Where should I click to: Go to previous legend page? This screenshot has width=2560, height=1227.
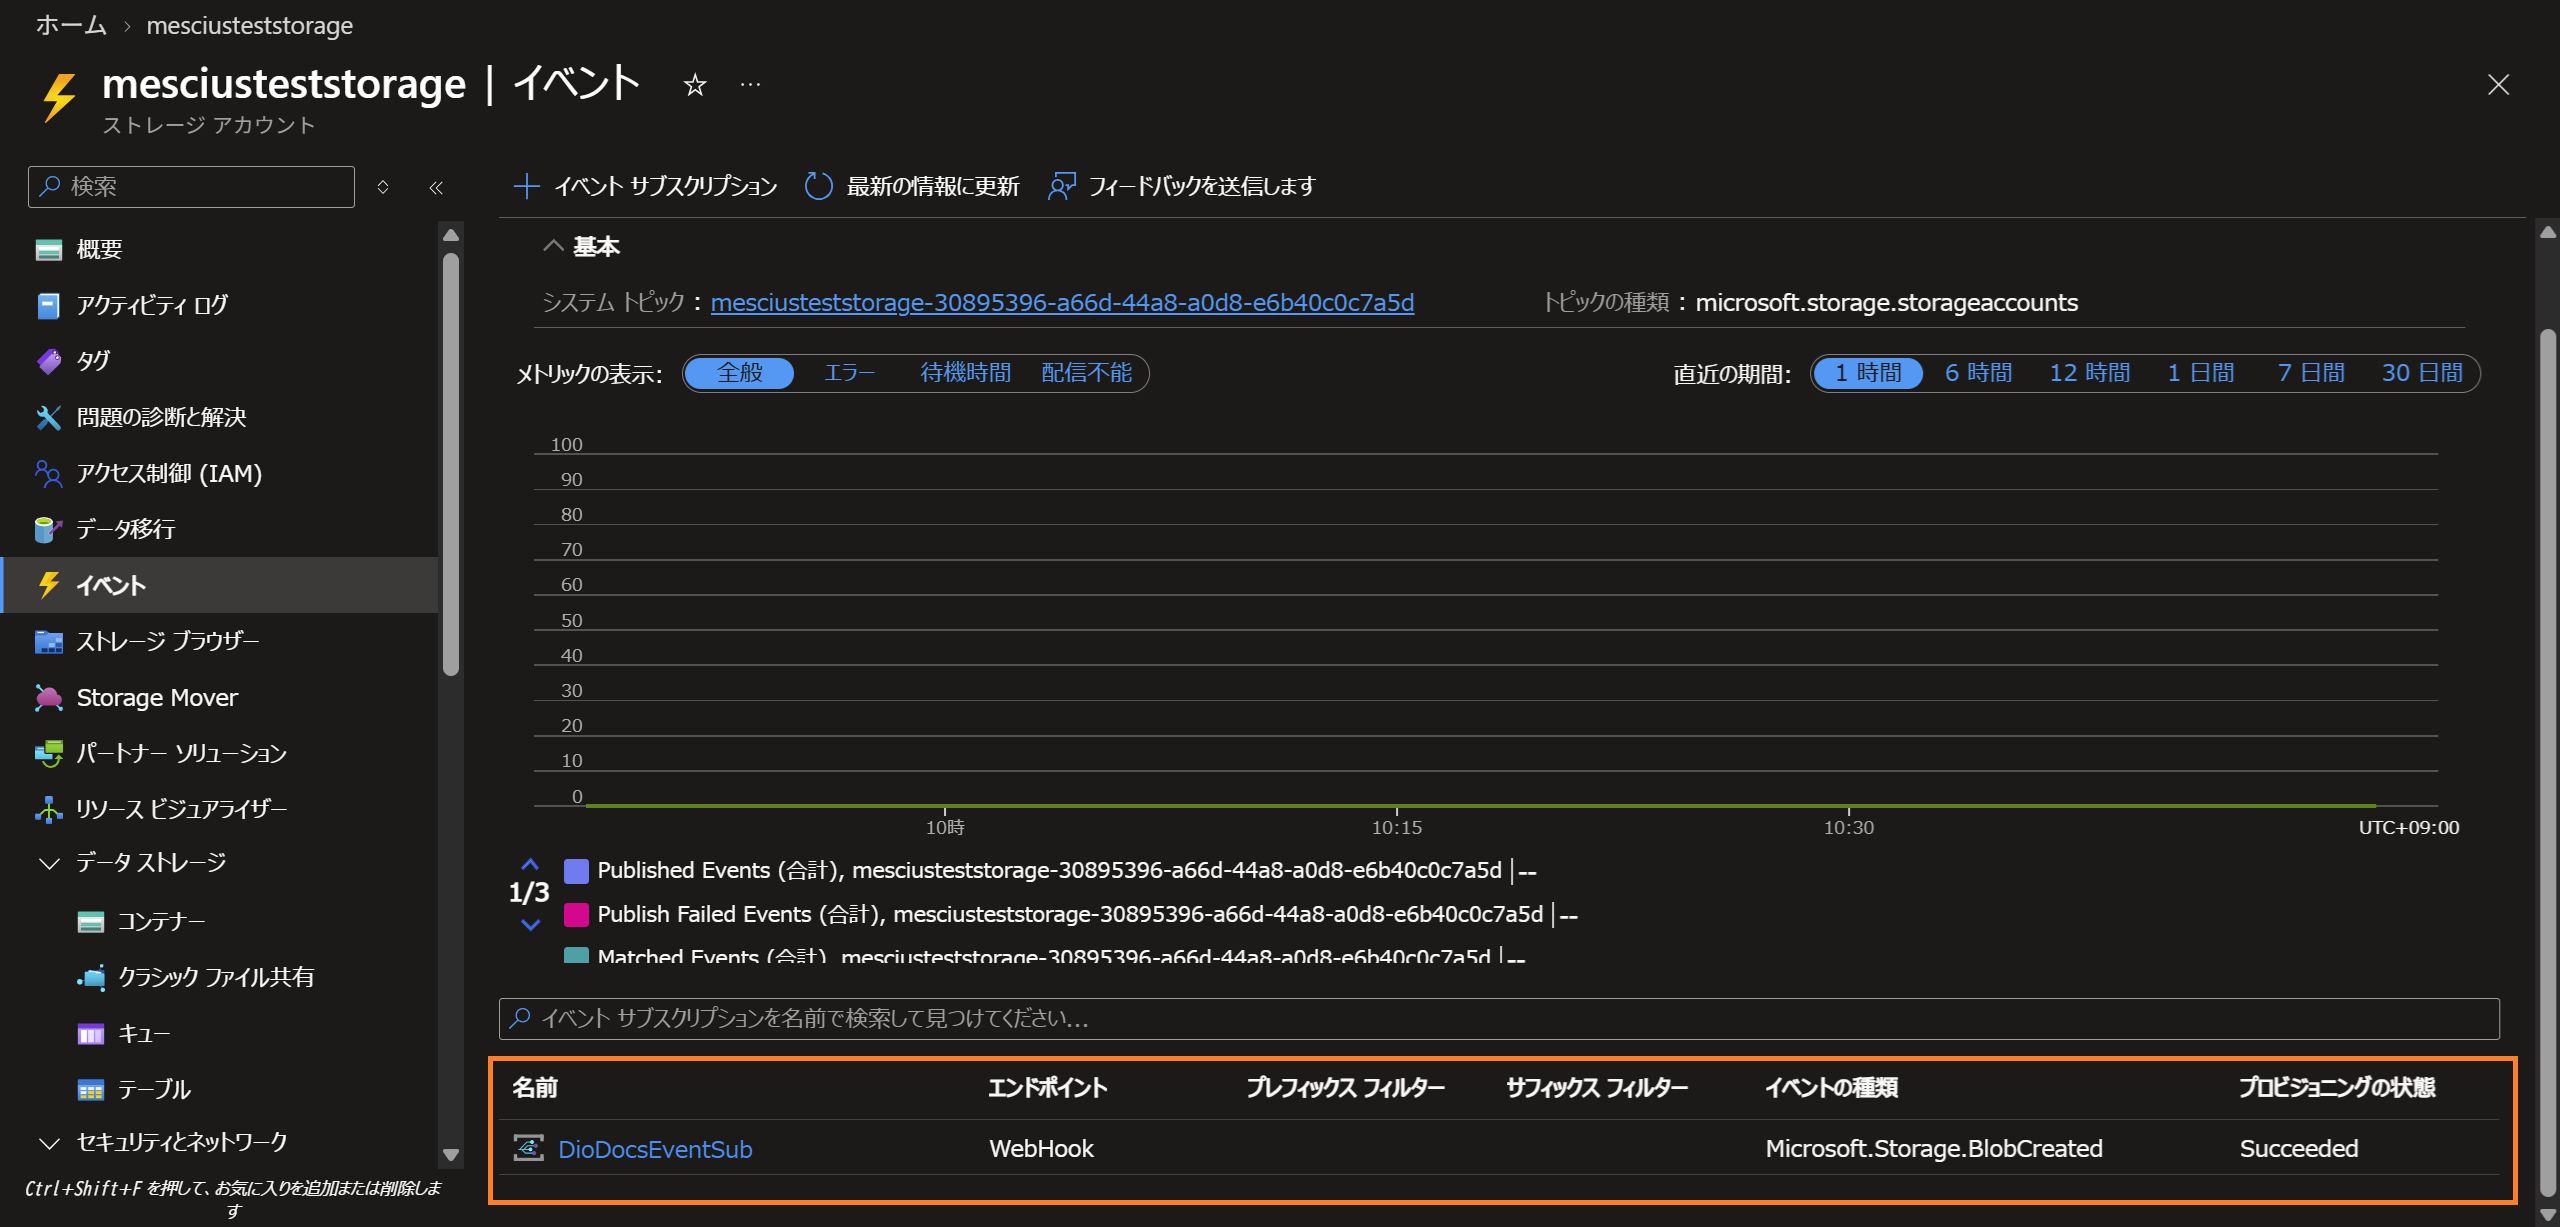click(530, 864)
